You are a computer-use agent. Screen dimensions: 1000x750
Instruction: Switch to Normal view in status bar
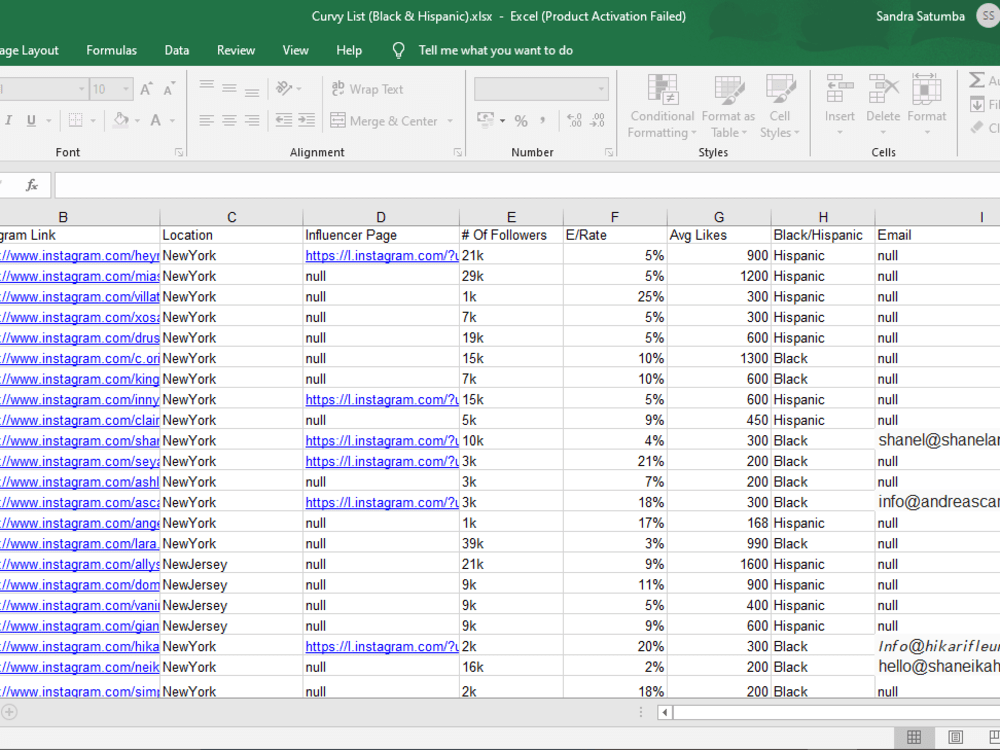[x=914, y=738]
